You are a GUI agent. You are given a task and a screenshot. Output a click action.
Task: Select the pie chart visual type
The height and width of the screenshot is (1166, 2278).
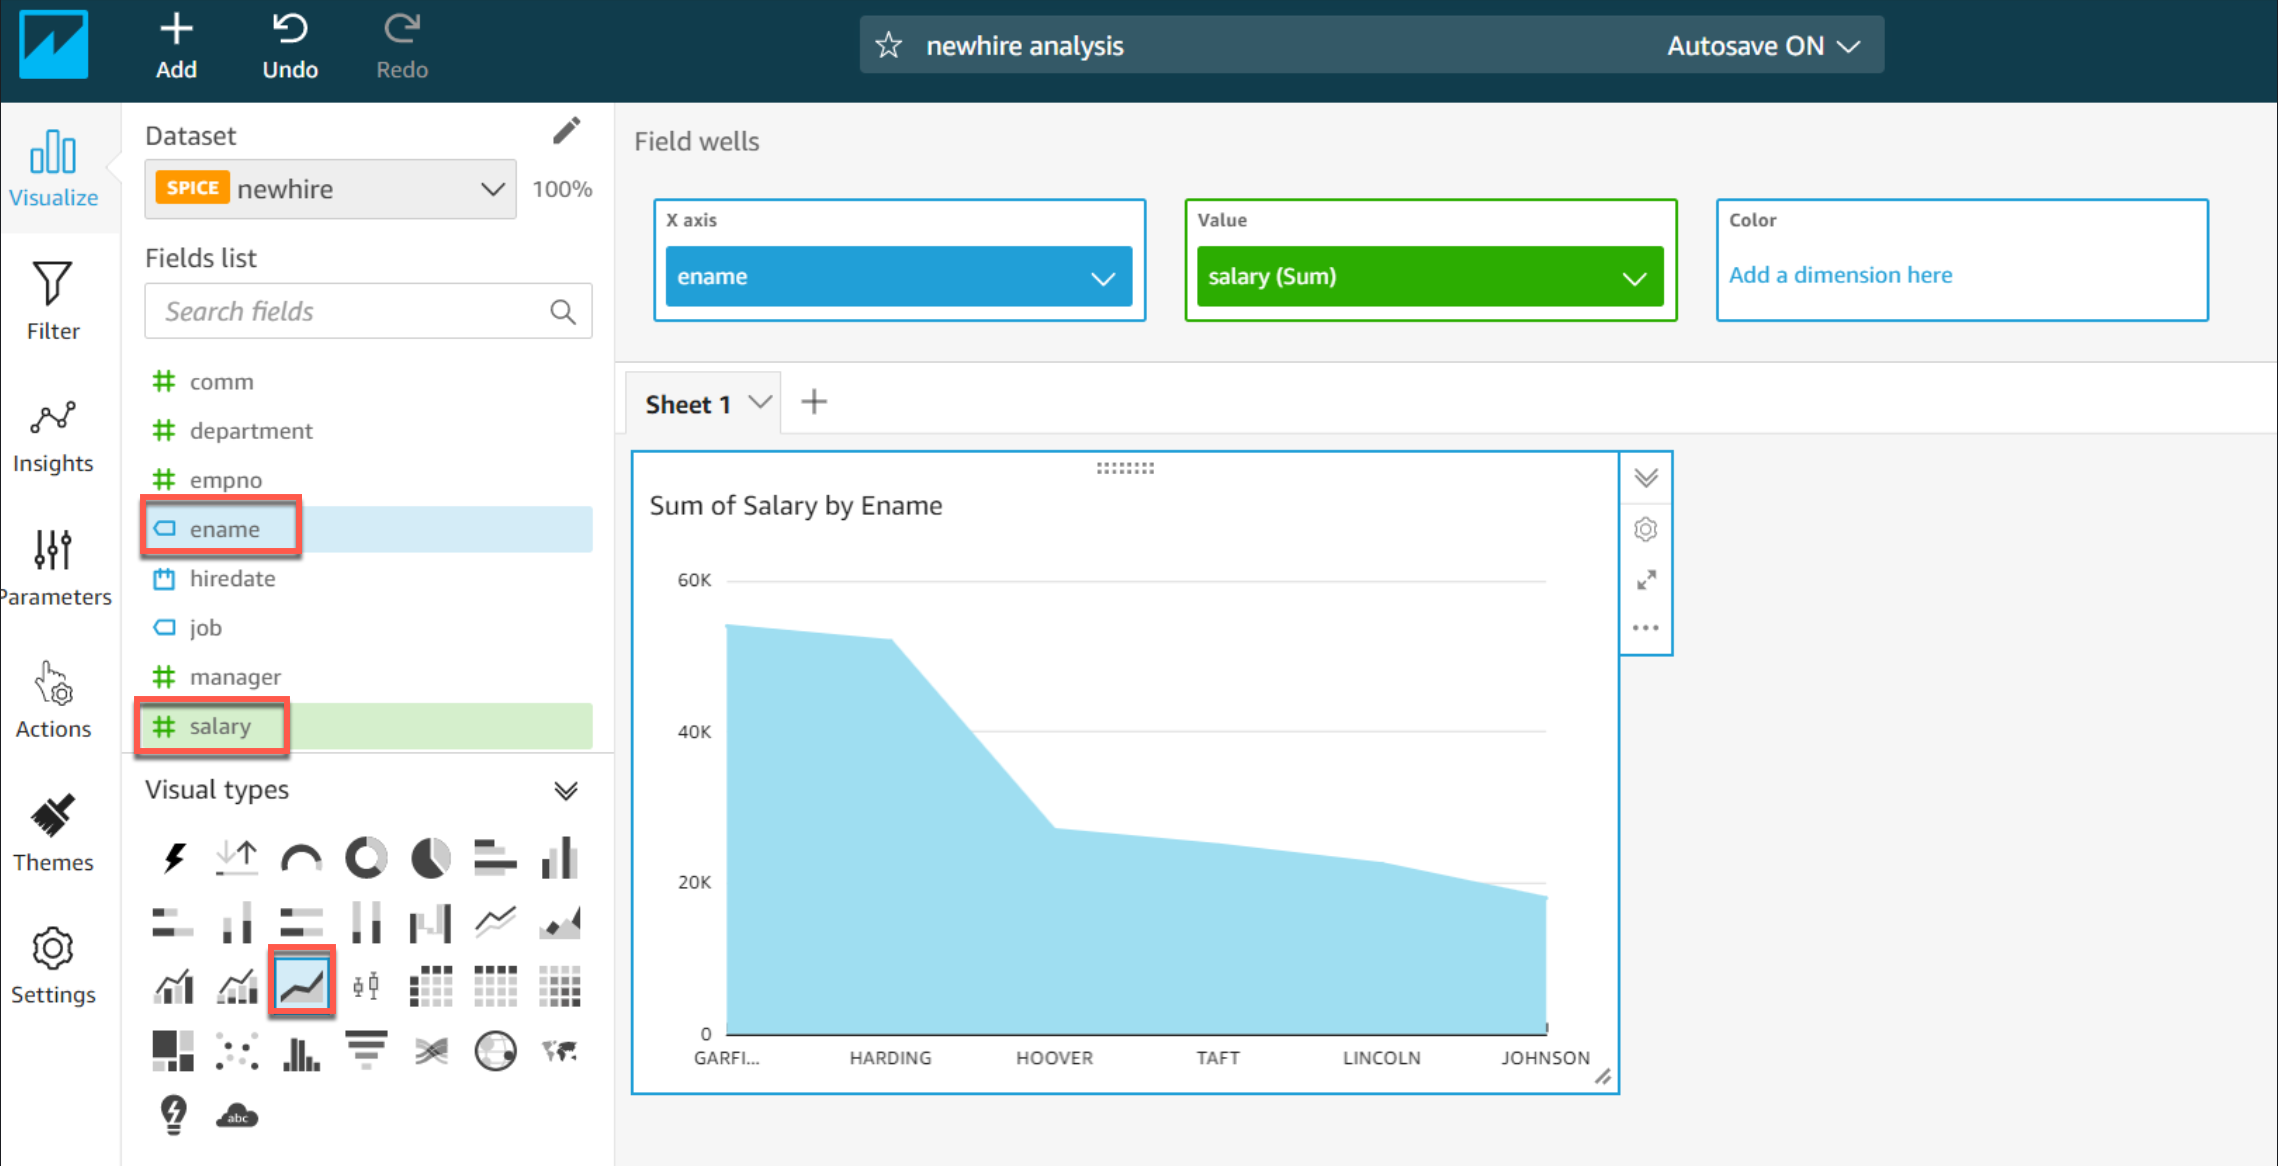pyautogui.click(x=430, y=858)
